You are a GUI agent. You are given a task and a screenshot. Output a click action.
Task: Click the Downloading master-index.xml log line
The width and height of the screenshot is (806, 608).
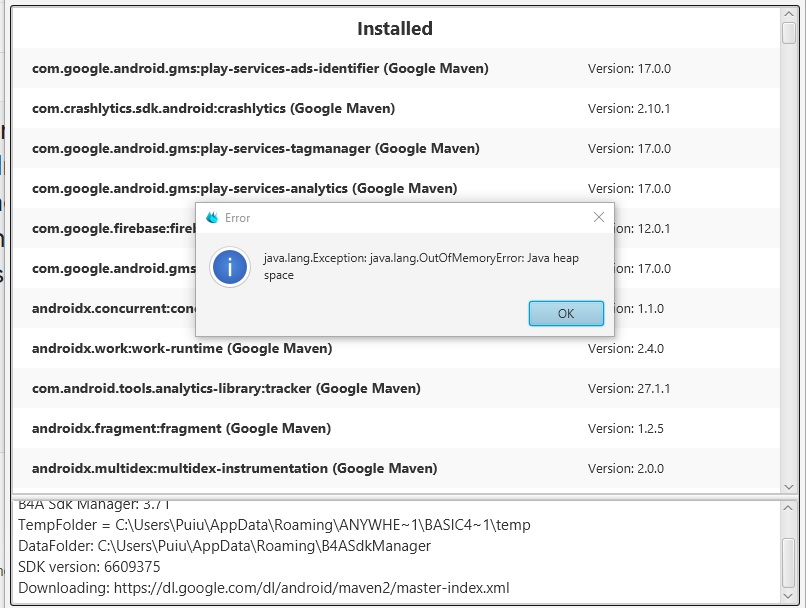point(264,588)
